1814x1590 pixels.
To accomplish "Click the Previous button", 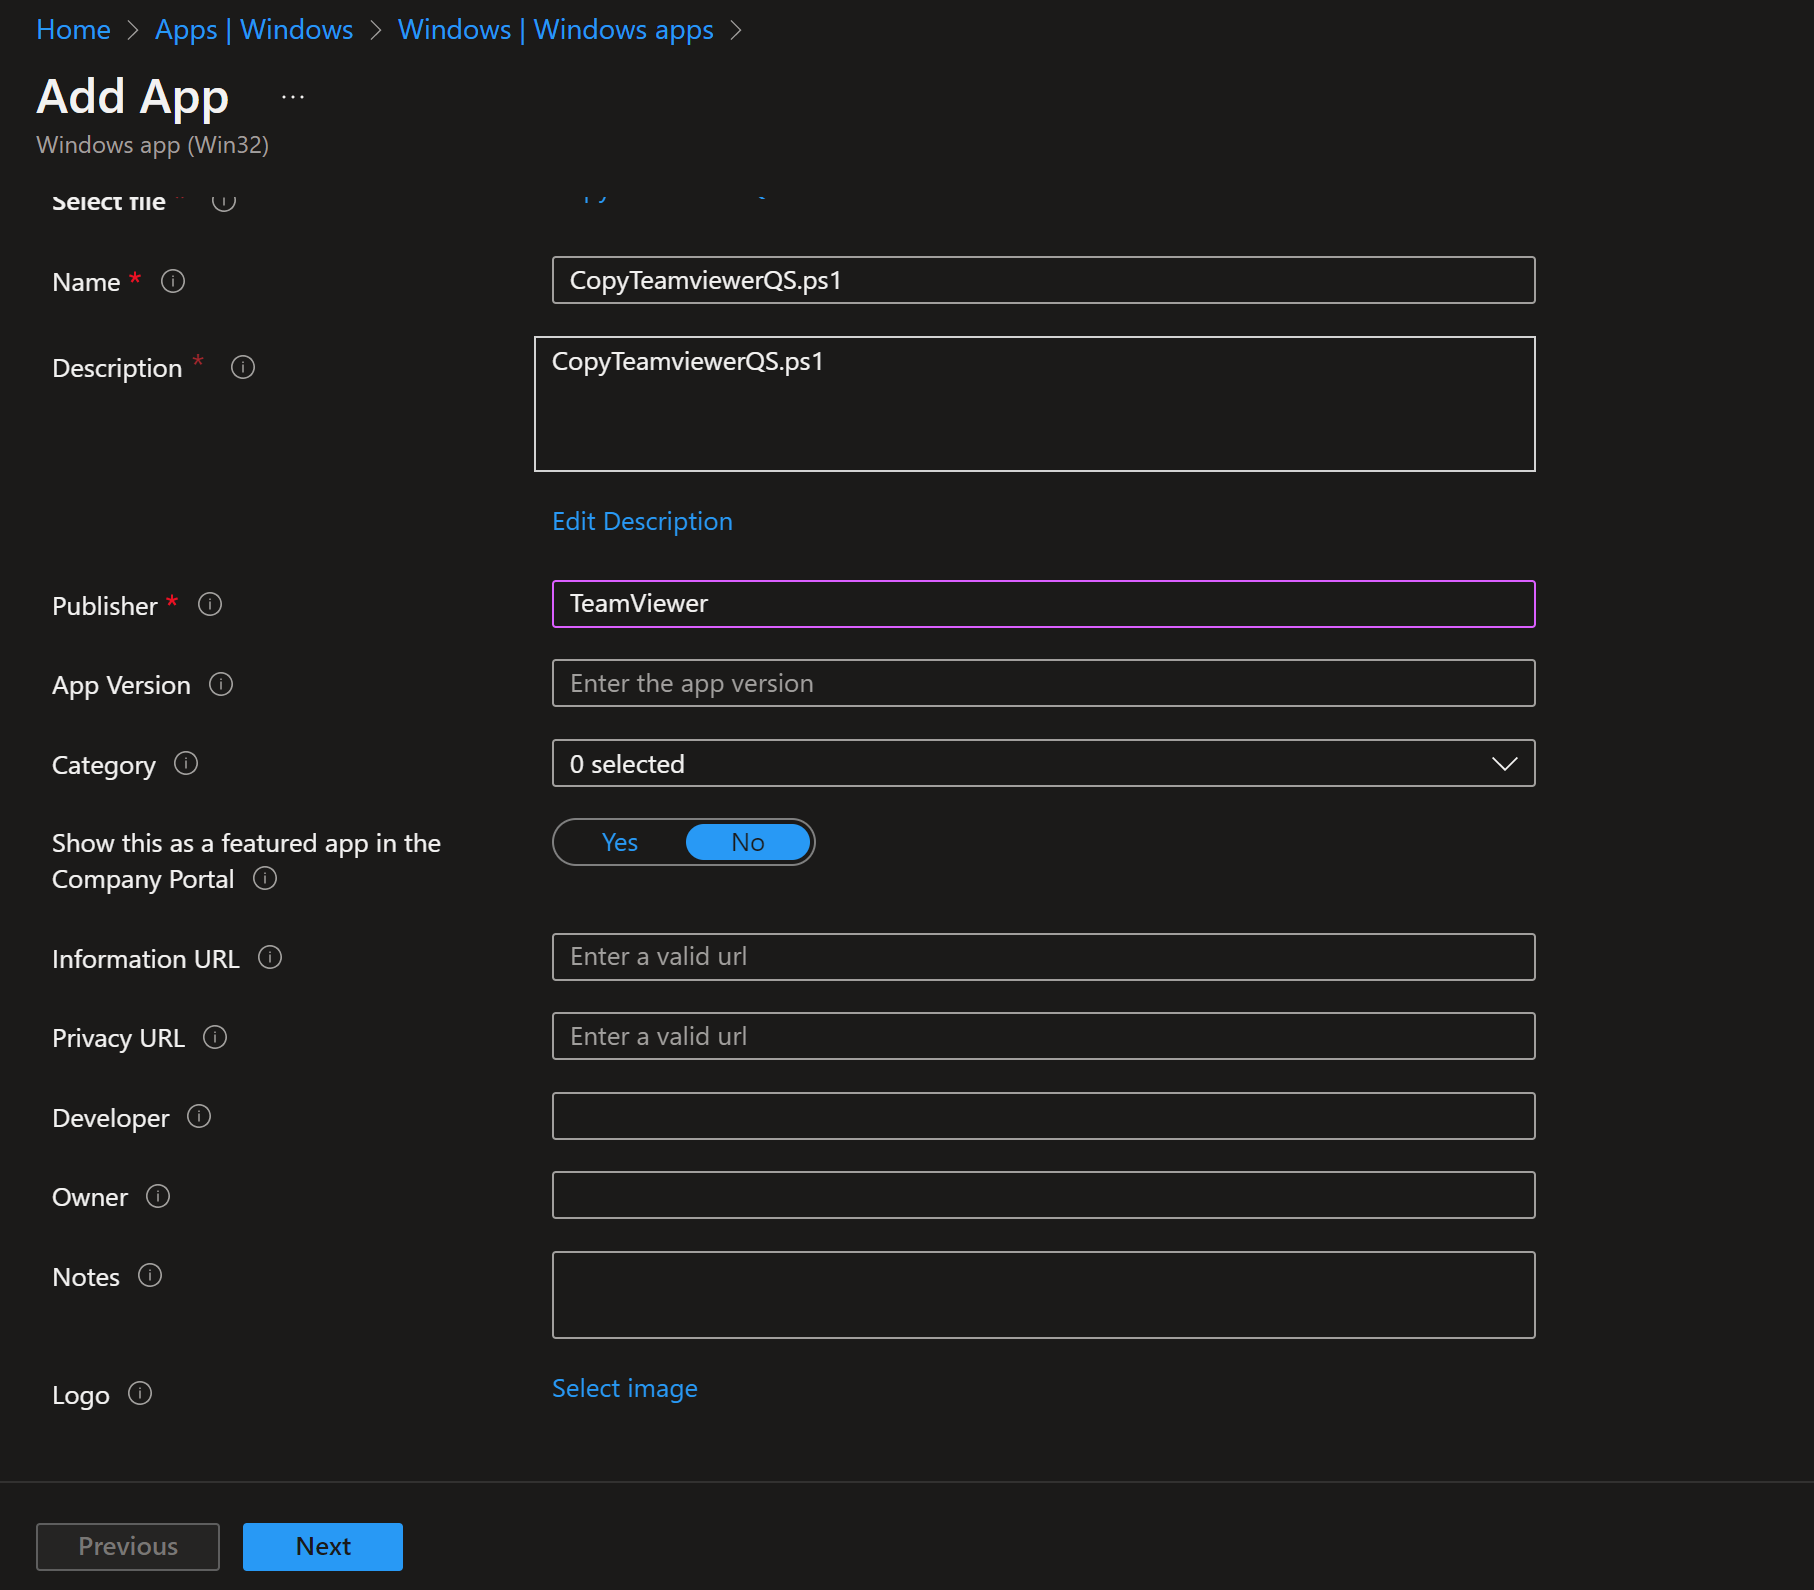I will click(127, 1546).
